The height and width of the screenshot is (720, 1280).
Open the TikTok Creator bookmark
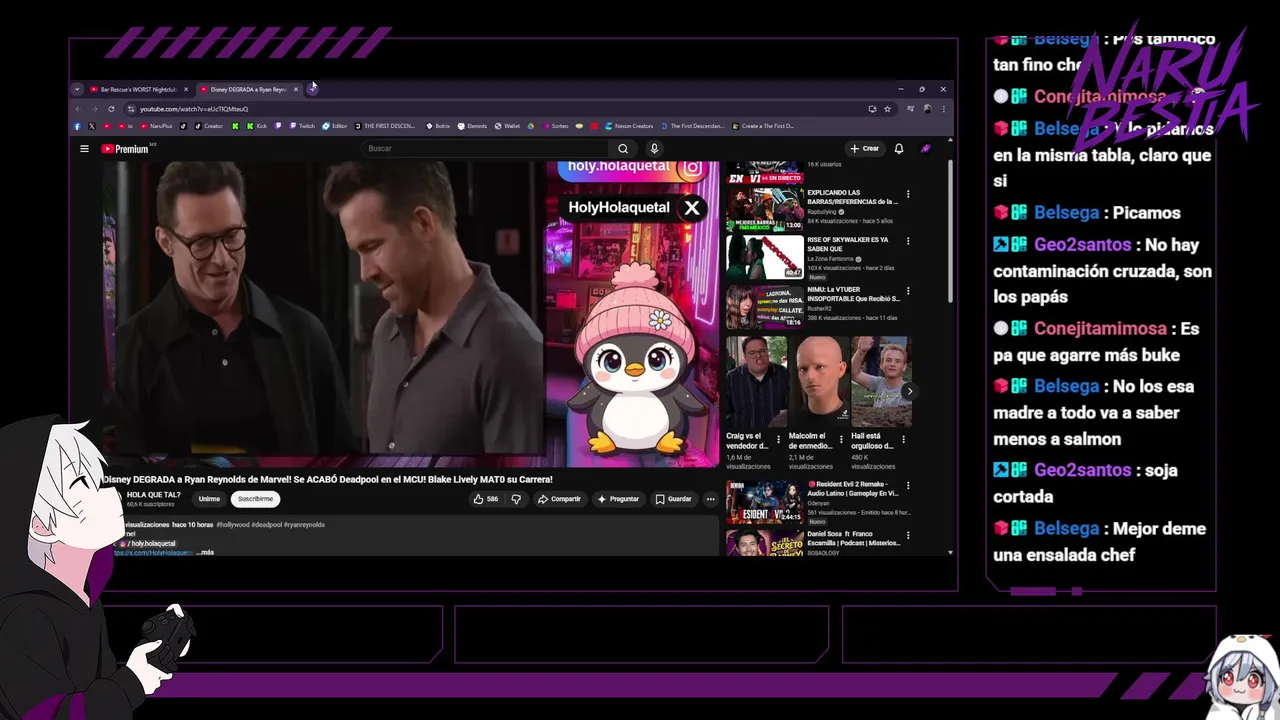pos(208,126)
